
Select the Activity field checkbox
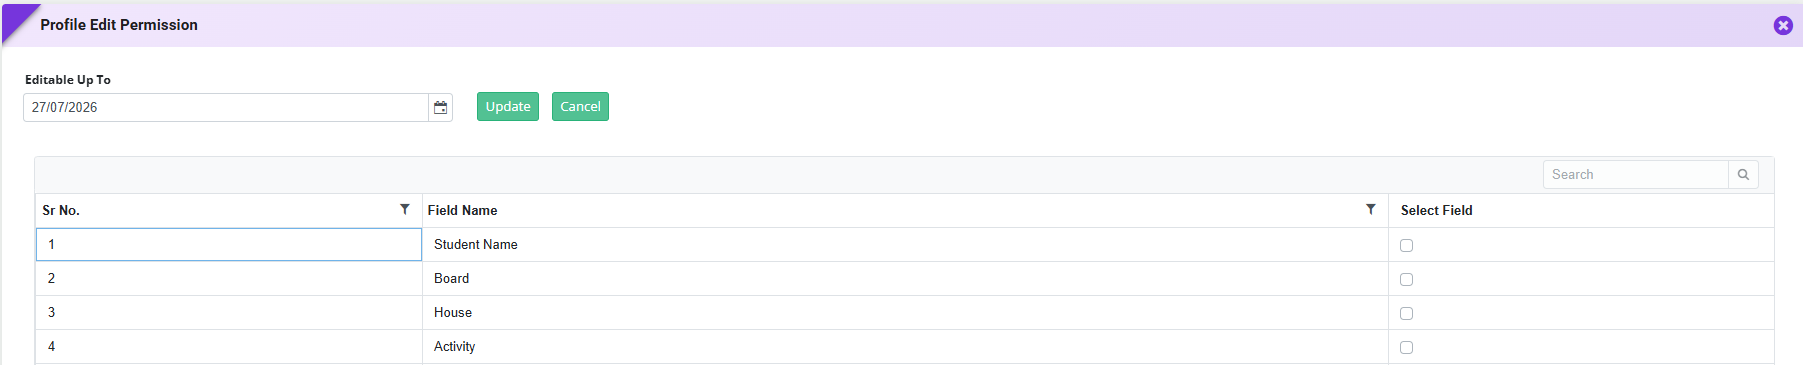(1406, 347)
